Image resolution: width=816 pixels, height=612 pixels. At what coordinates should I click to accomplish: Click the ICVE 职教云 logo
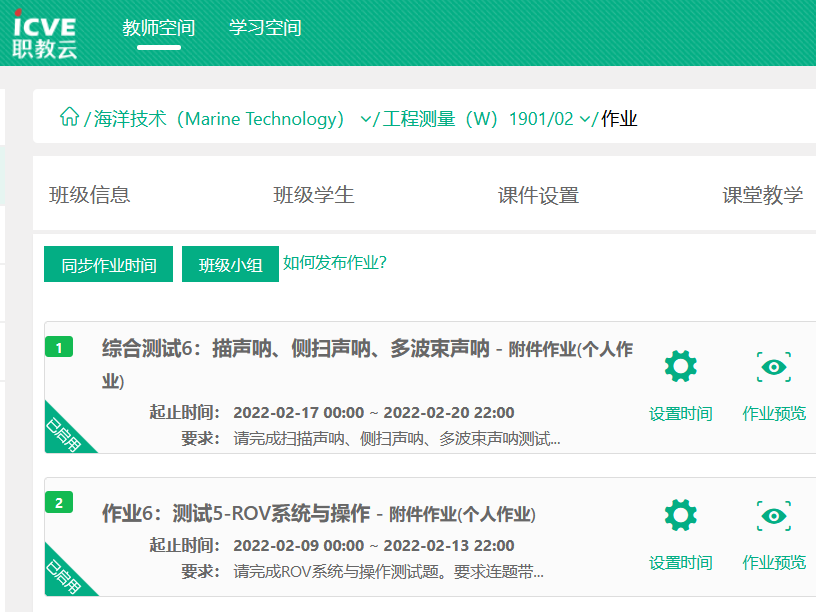click(44, 31)
